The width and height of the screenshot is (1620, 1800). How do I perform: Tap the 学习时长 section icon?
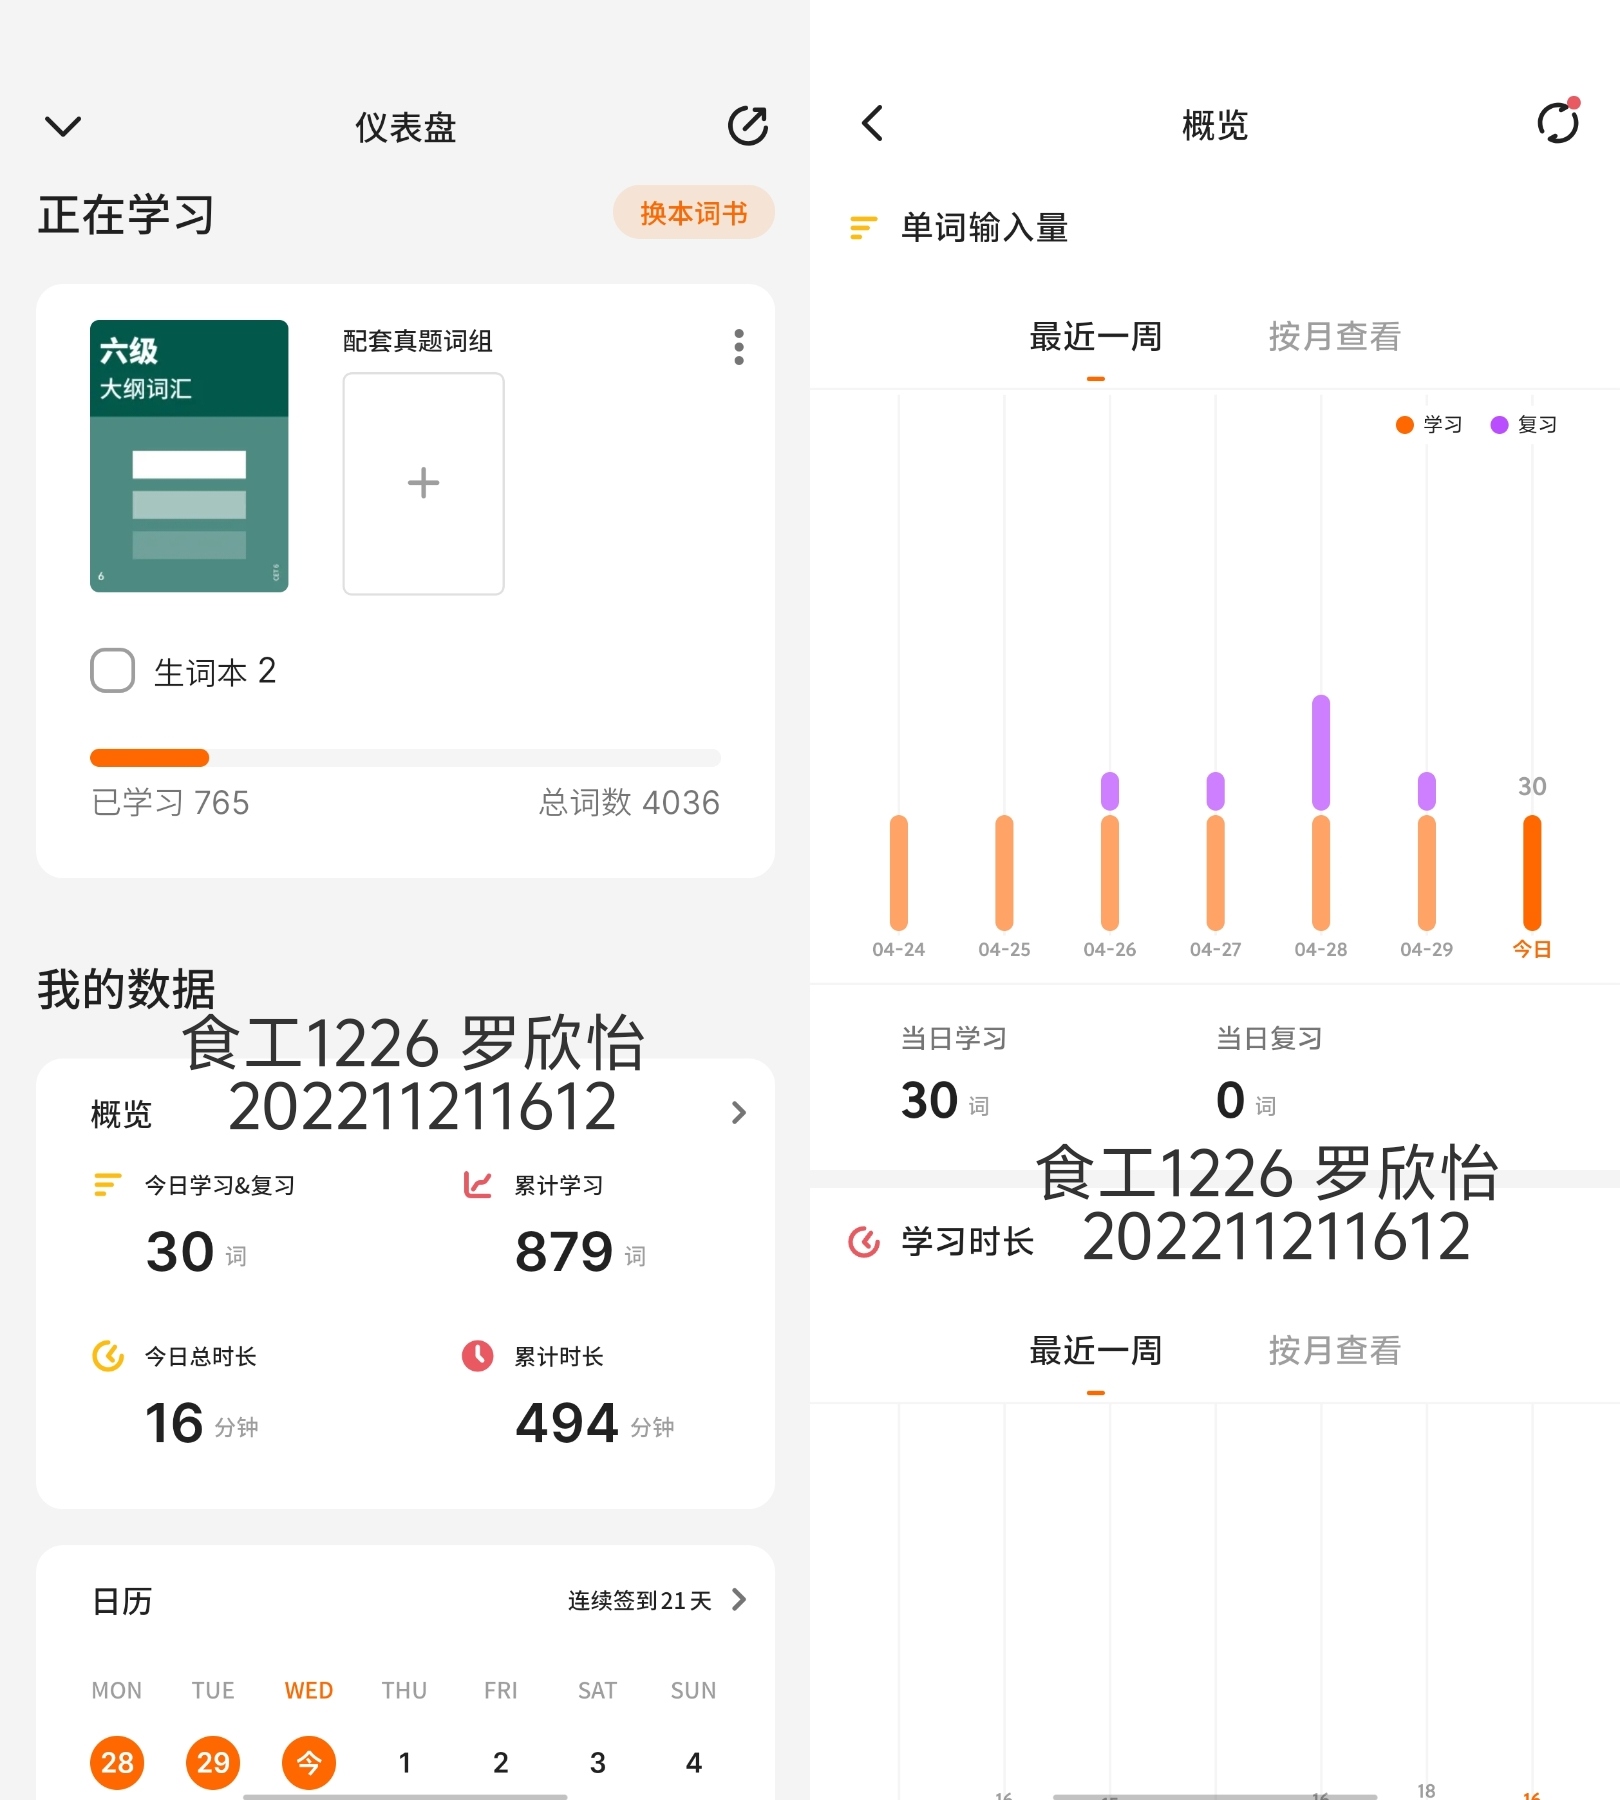tap(864, 1242)
